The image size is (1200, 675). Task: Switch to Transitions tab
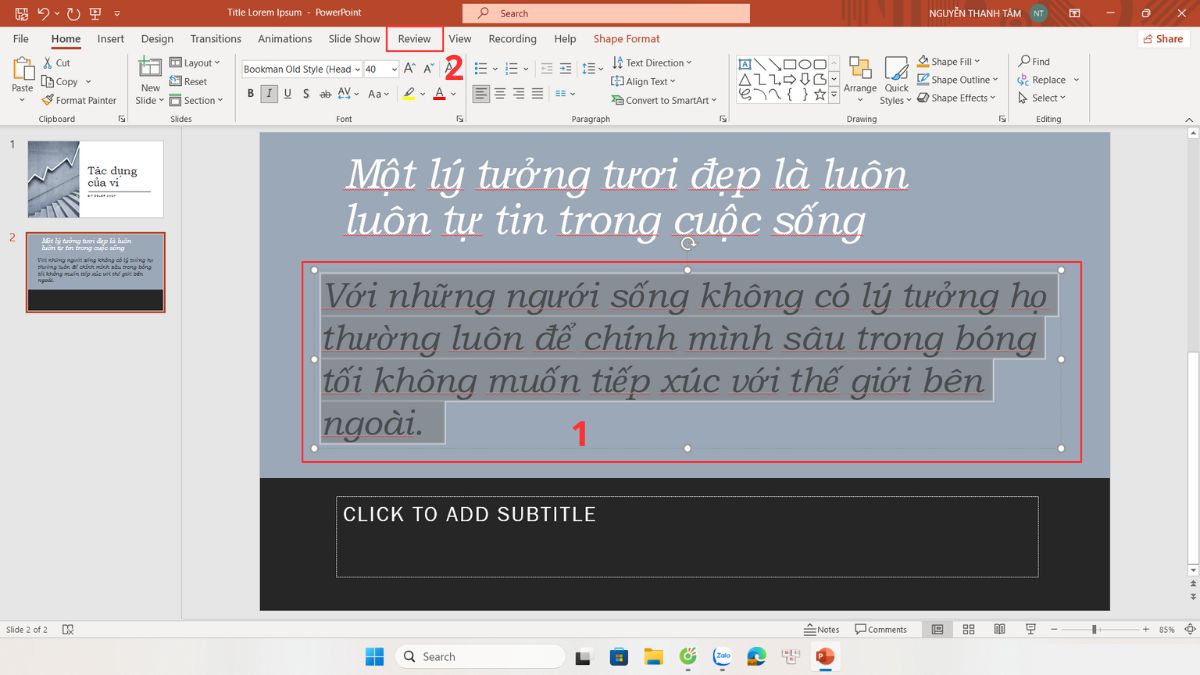[x=216, y=39]
